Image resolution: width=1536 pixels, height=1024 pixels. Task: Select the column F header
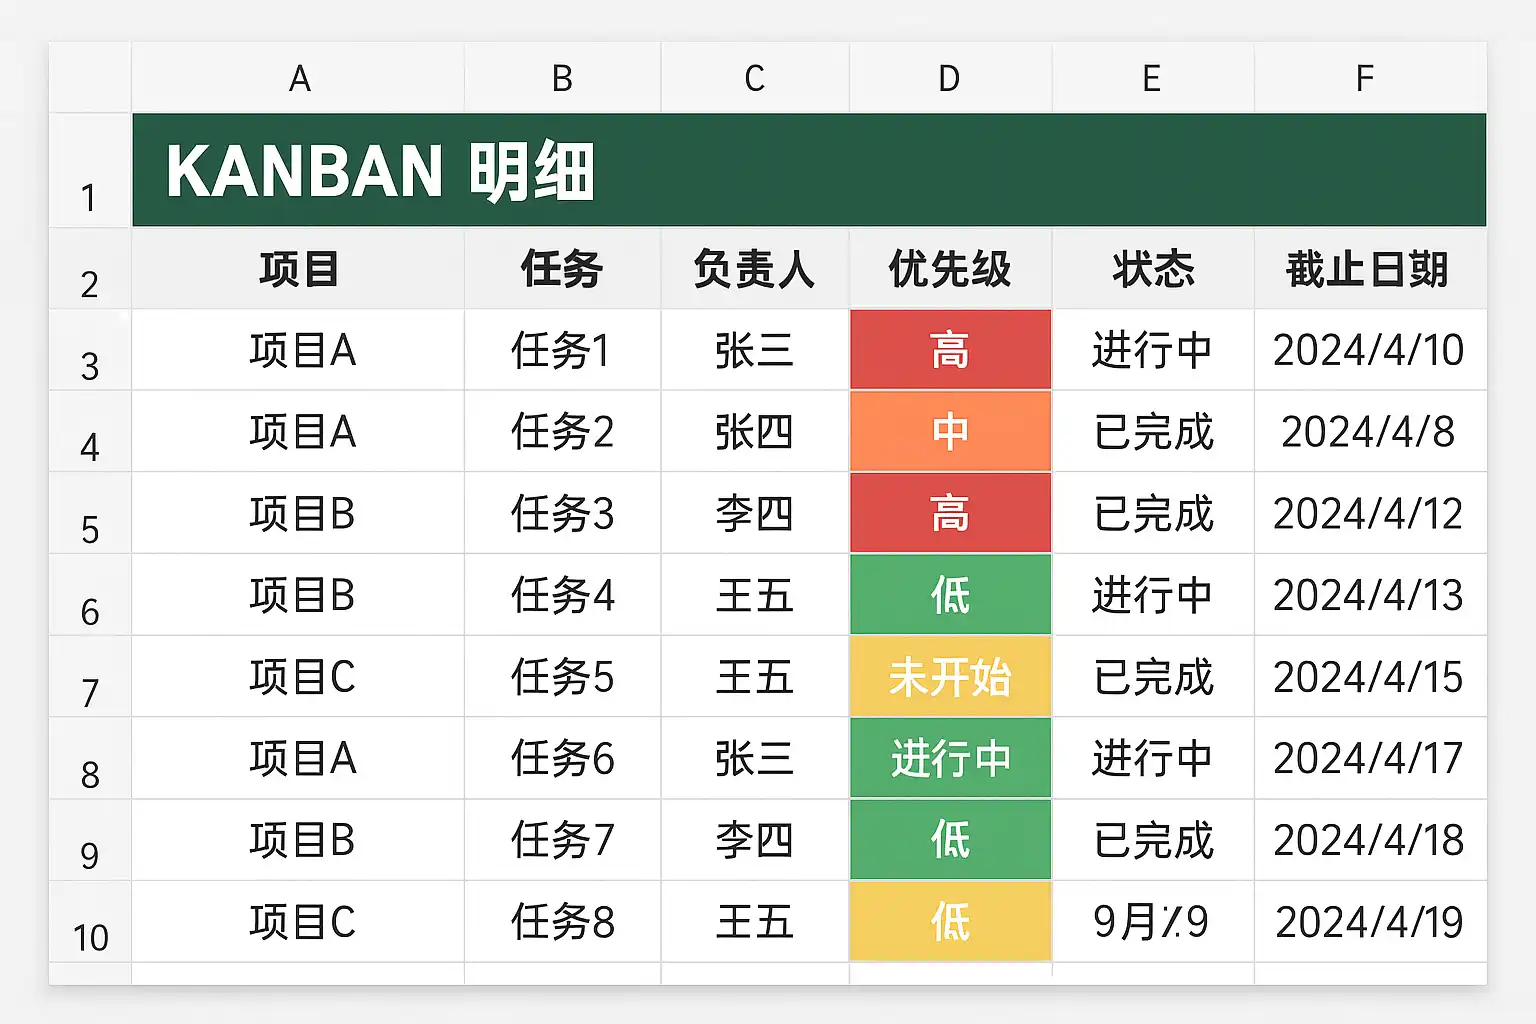[1365, 78]
